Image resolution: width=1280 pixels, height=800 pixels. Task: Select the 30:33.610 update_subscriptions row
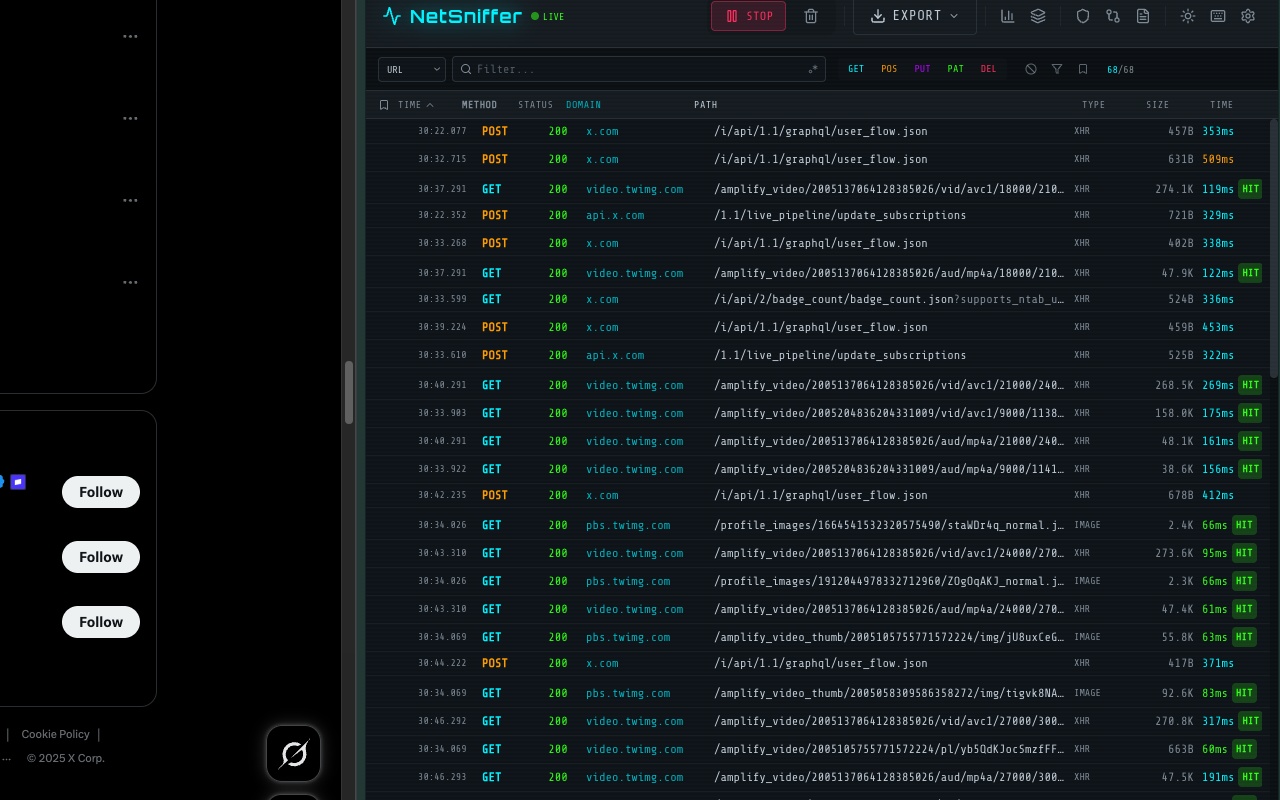click(x=818, y=355)
